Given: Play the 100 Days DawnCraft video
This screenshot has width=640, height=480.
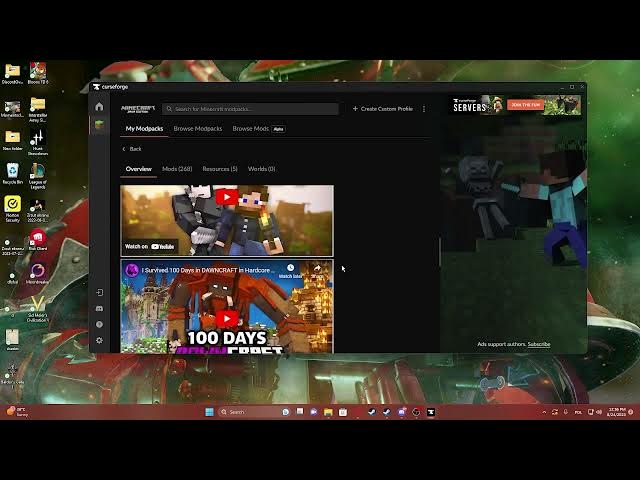Looking at the screenshot, I should pos(227,320).
